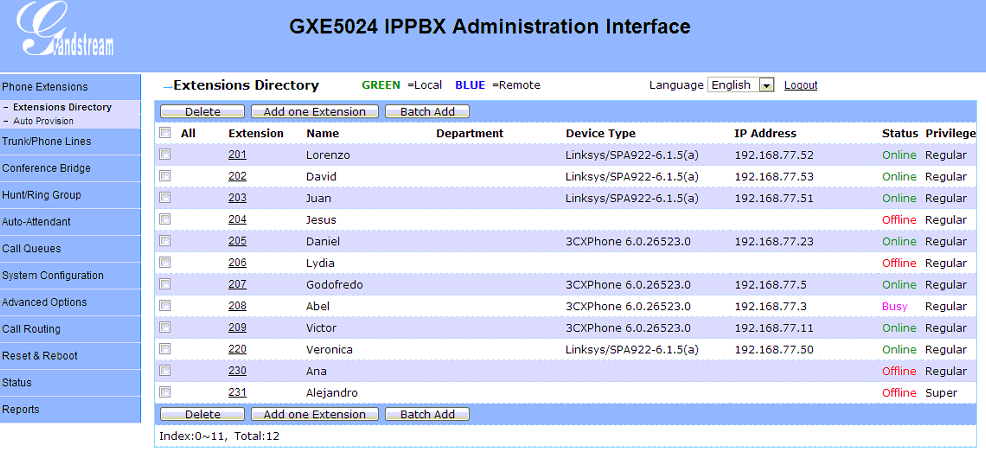The height and width of the screenshot is (451, 986).
Task: Click the Index:0~11, Total:12 text
Action: (x=219, y=435)
